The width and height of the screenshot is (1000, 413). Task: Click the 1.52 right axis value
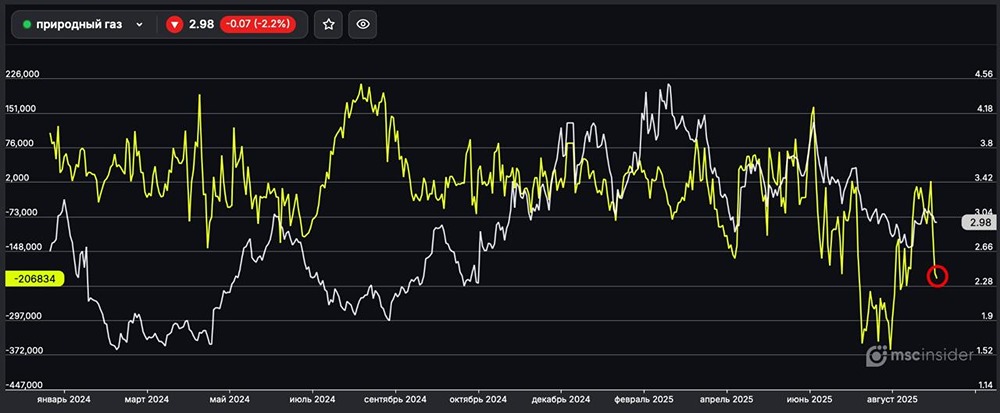(984, 351)
